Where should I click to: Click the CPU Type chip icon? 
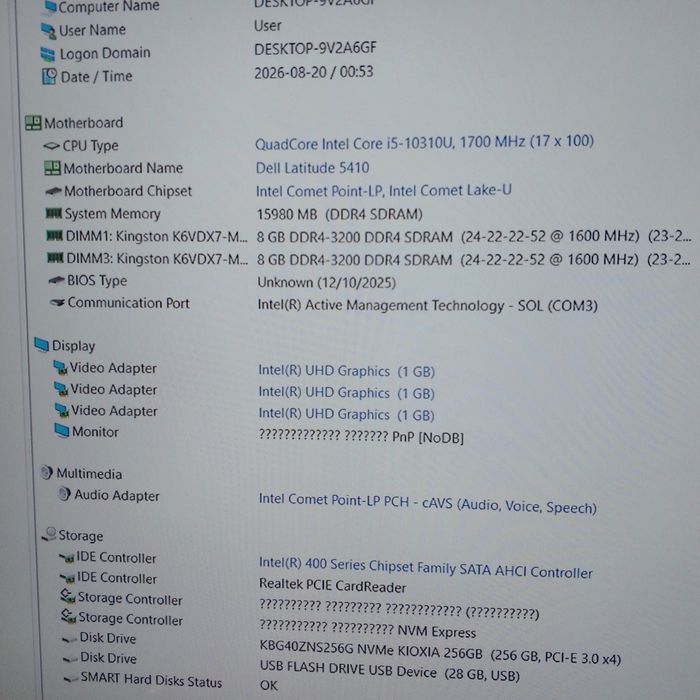(51, 146)
